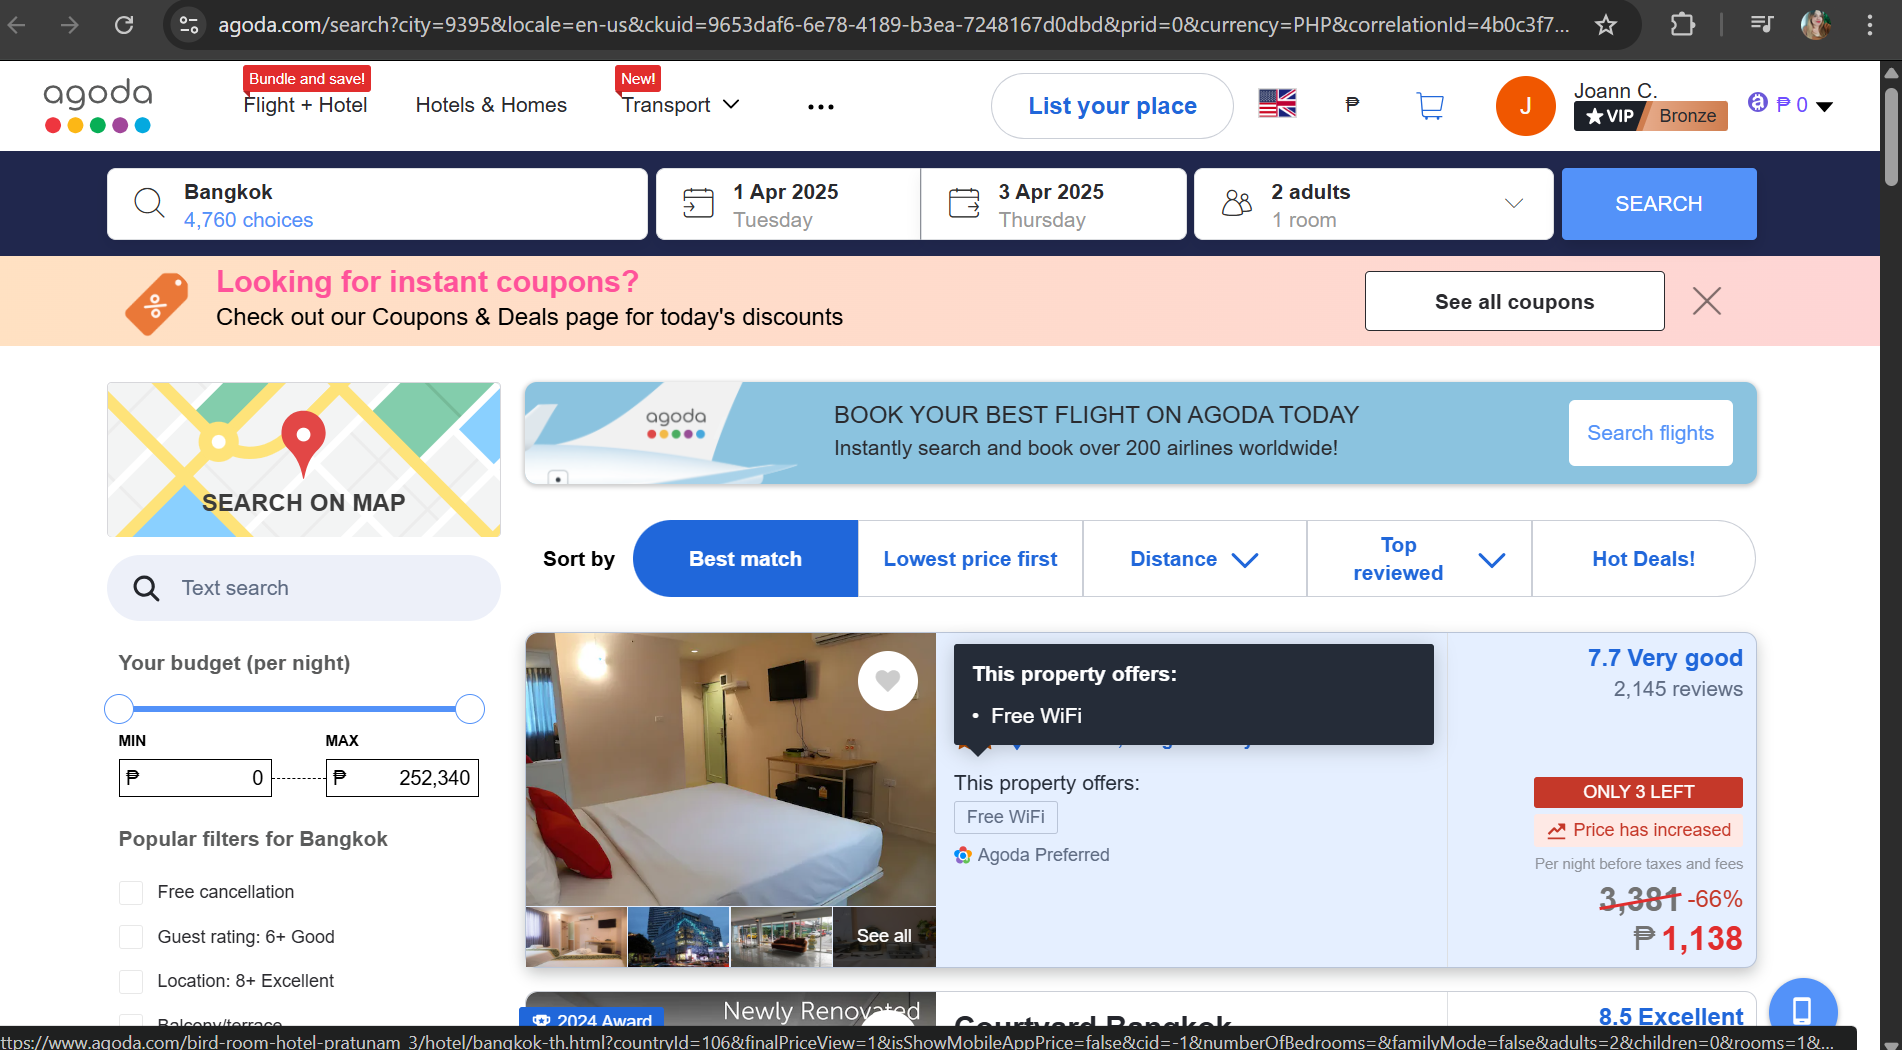The width and height of the screenshot is (1902, 1050).
Task: Click the text search magnifier icon
Action: coord(146,588)
